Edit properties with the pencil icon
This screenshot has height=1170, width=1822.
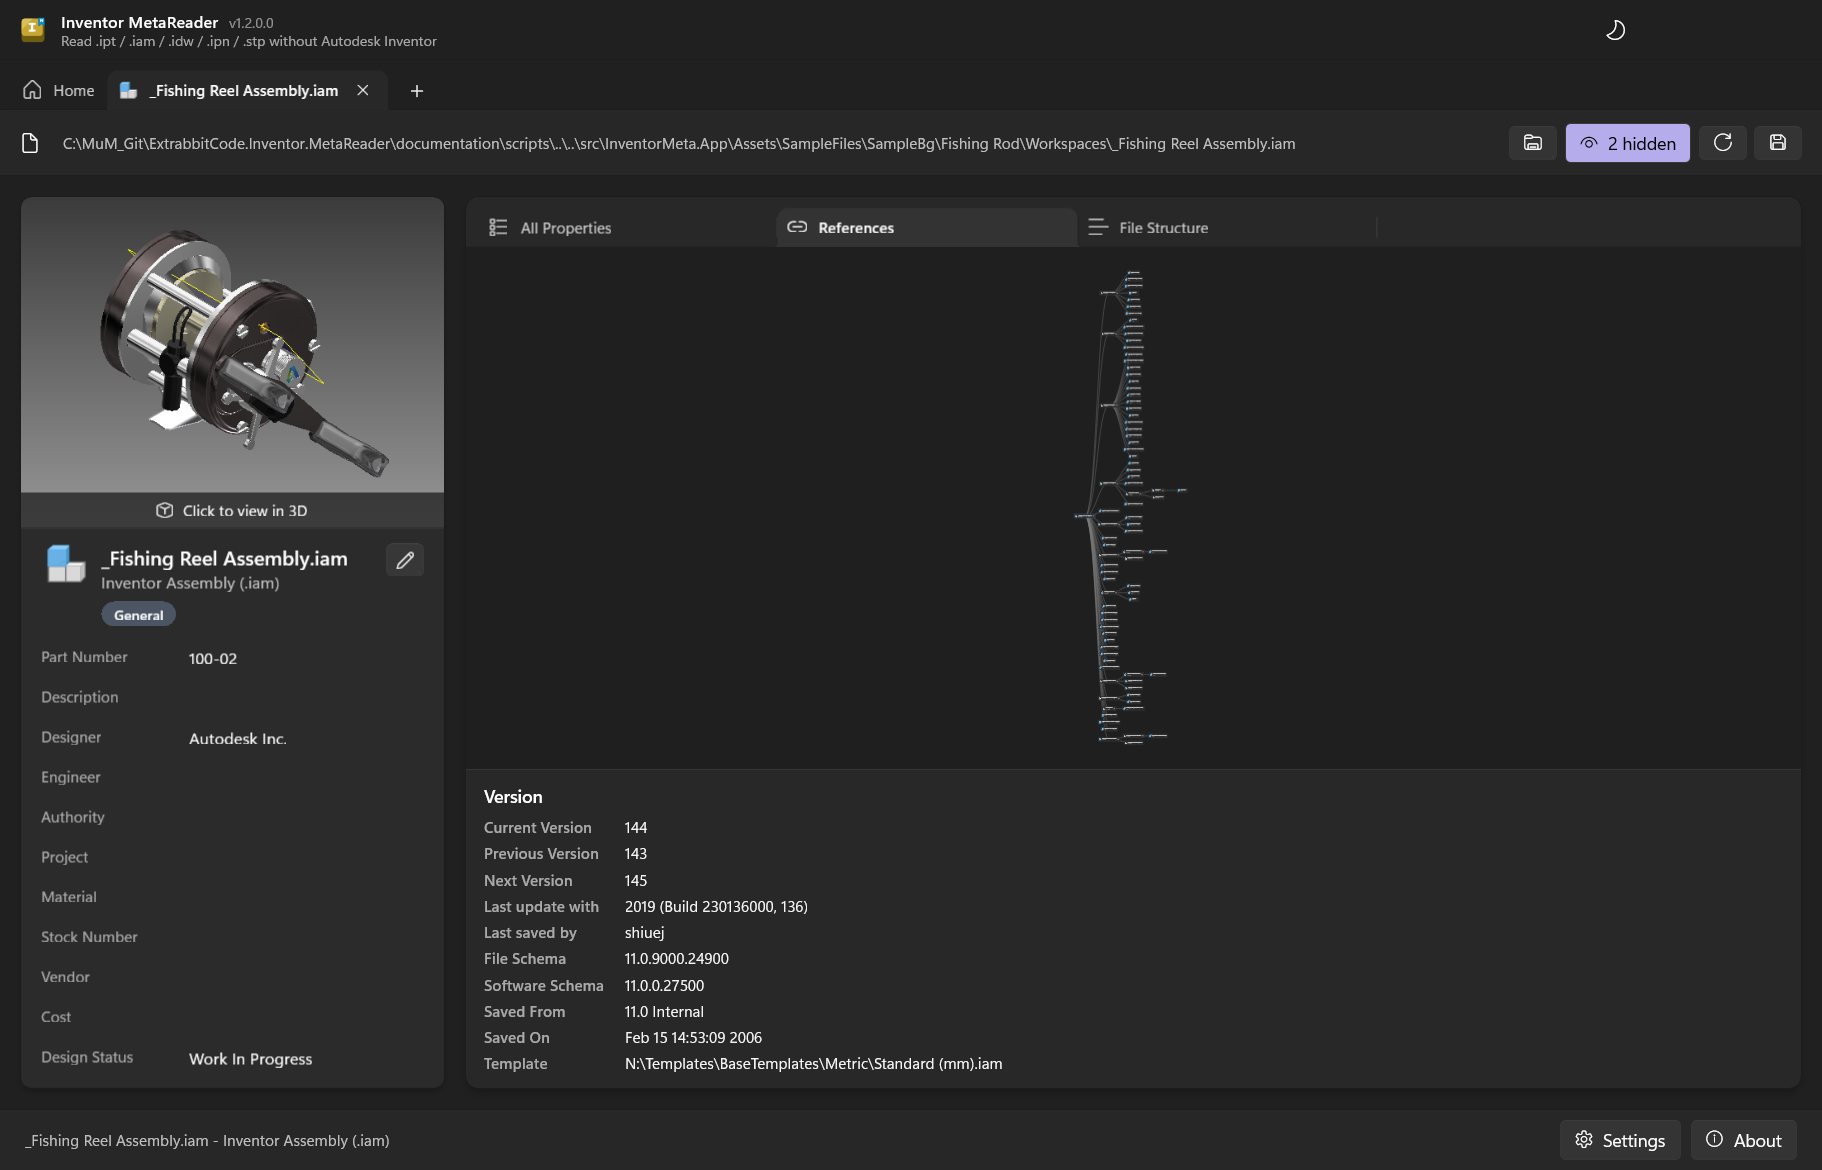tap(405, 560)
